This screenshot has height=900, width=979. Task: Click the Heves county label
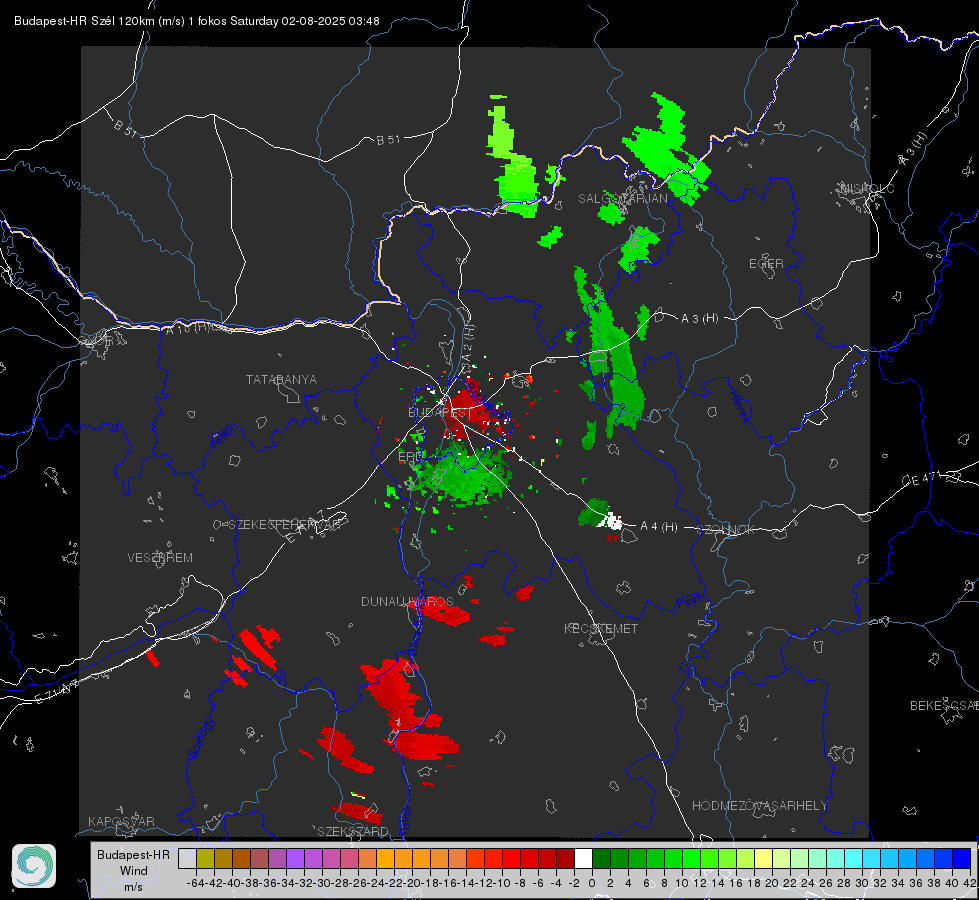pyautogui.click(x=739, y=407)
